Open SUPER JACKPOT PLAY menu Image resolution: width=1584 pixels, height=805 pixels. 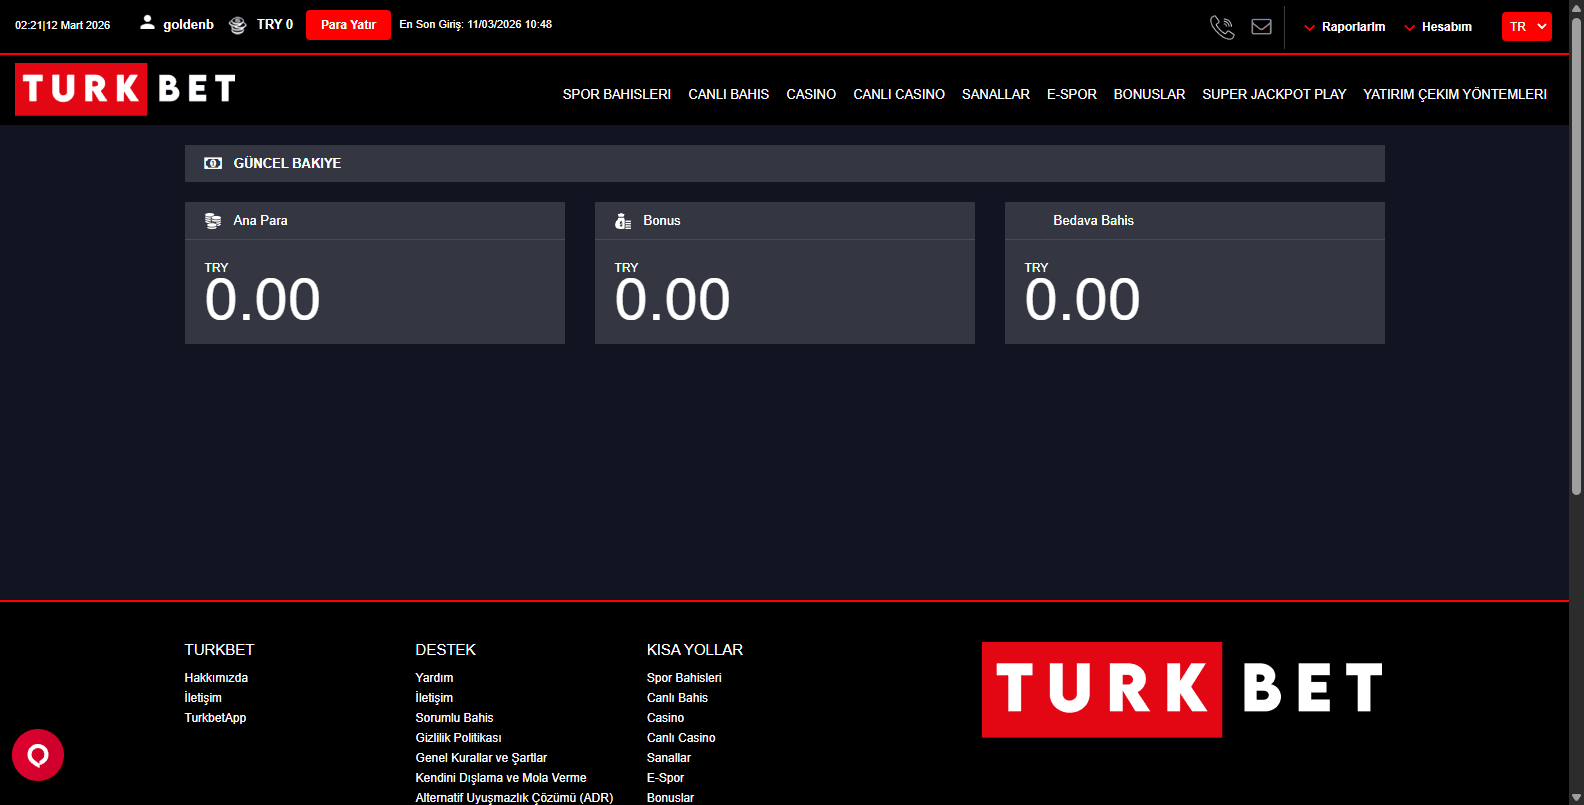(x=1274, y=94)
